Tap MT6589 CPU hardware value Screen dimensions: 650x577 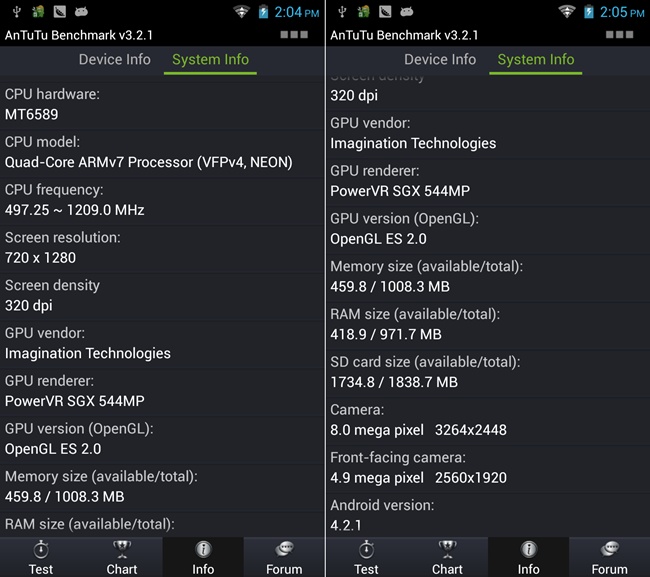coord(32,114)
